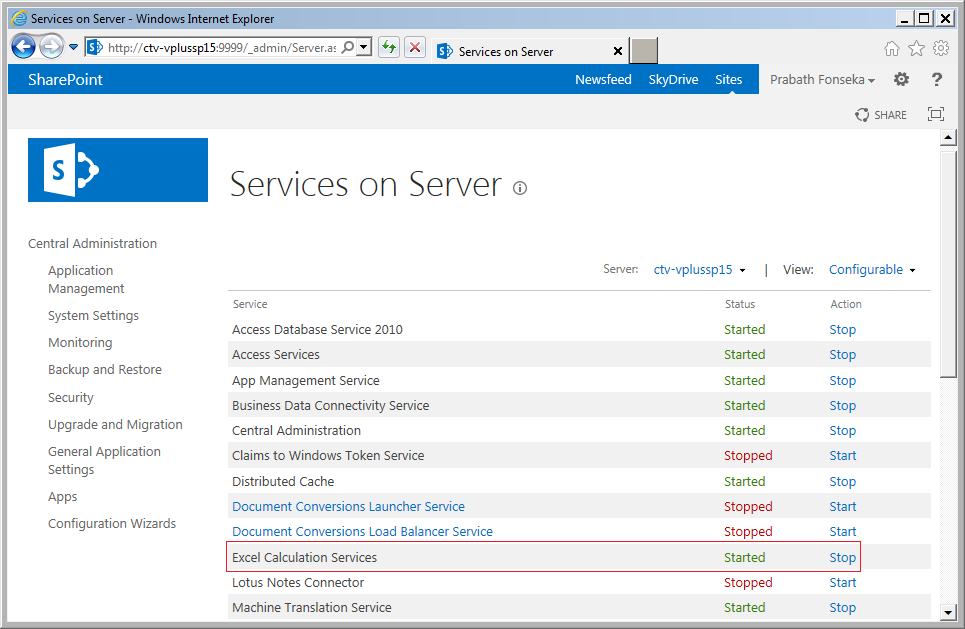This screenshot has width=965, height=629.
Task: Stop loading with the red X icon
Action: click(415, 47)
